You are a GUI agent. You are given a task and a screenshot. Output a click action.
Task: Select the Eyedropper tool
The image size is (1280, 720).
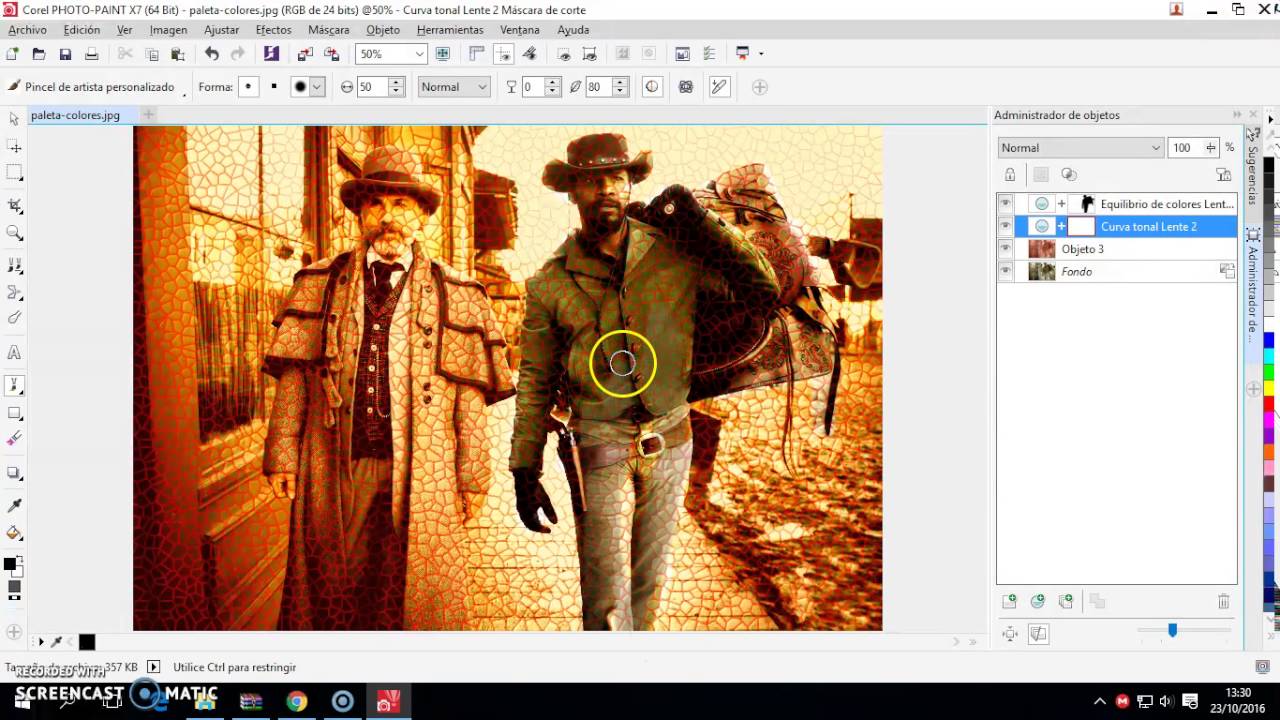point(14,506)
